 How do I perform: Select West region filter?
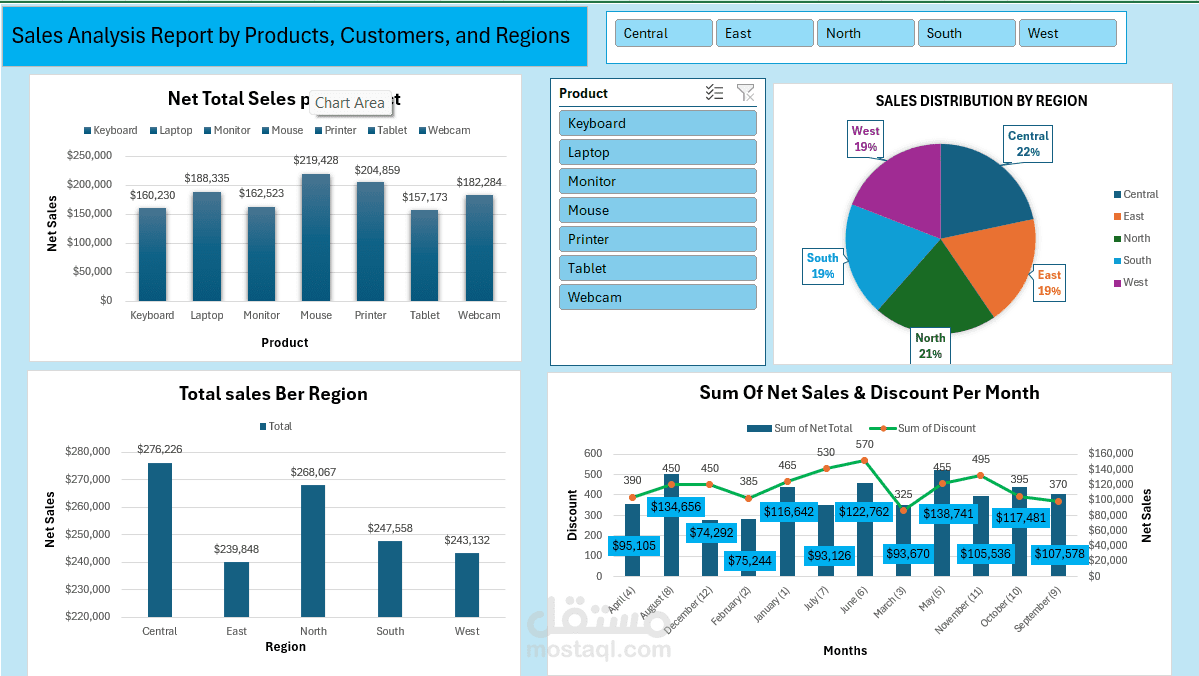pos(1067,34)
